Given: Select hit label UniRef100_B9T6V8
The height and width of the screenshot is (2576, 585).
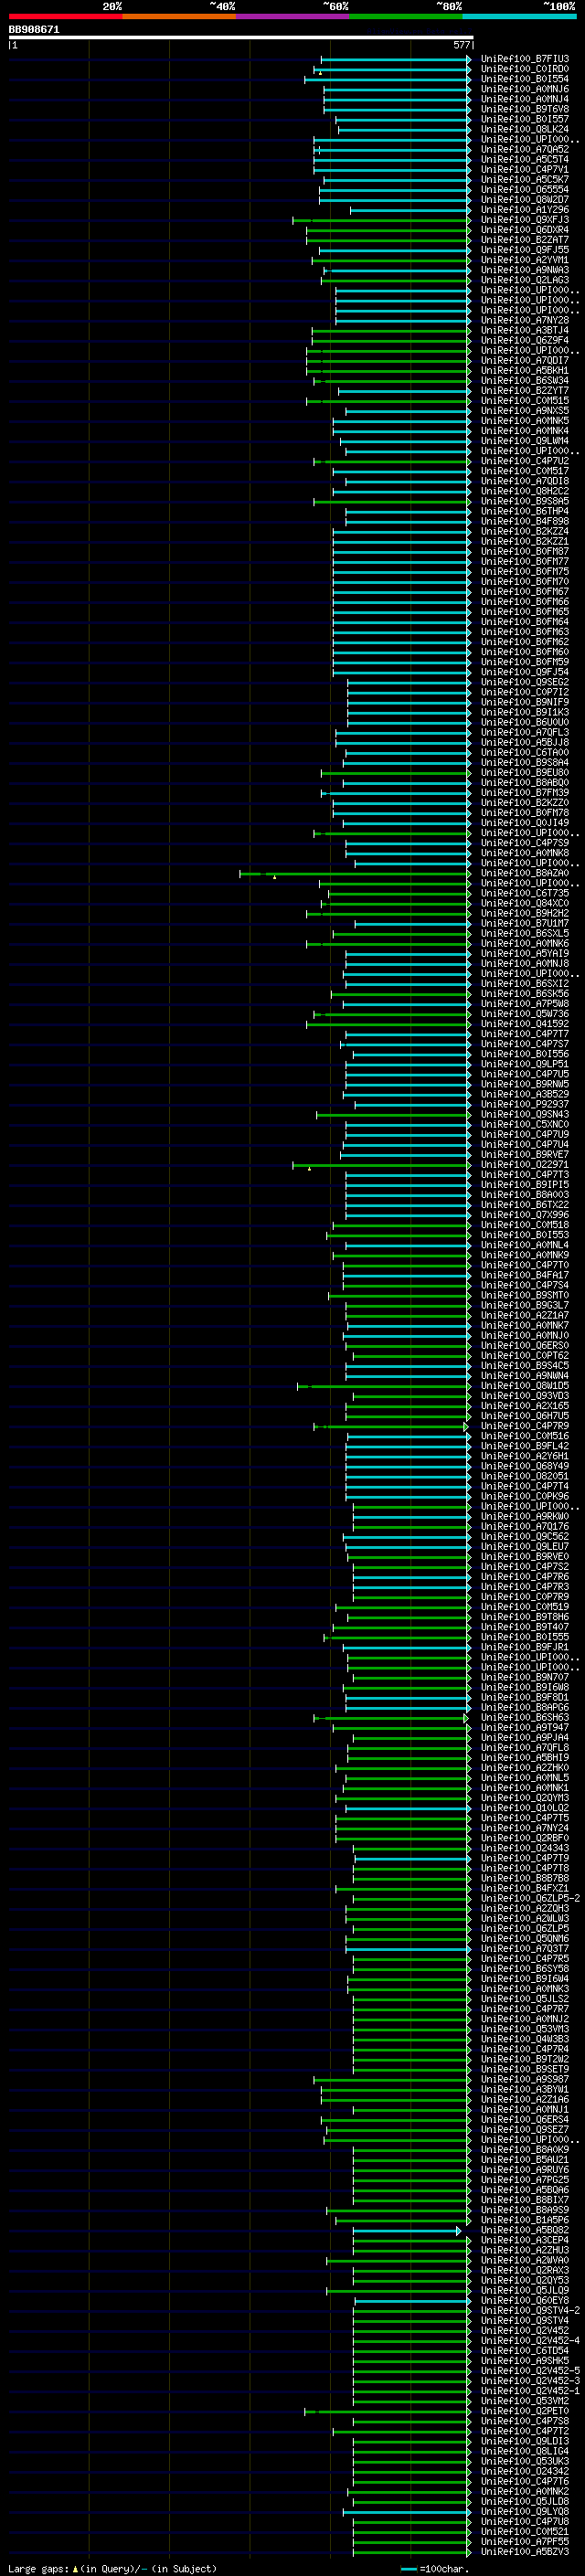Looking at the screenshot, I should (x=525, y=109).
